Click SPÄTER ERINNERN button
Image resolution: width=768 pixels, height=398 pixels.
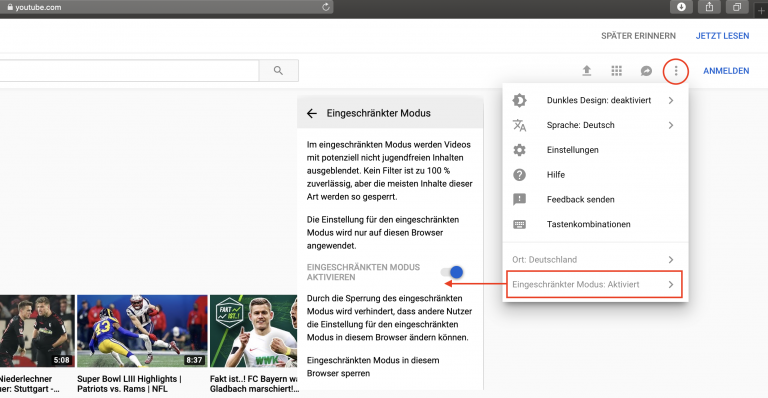coord(638,36)
